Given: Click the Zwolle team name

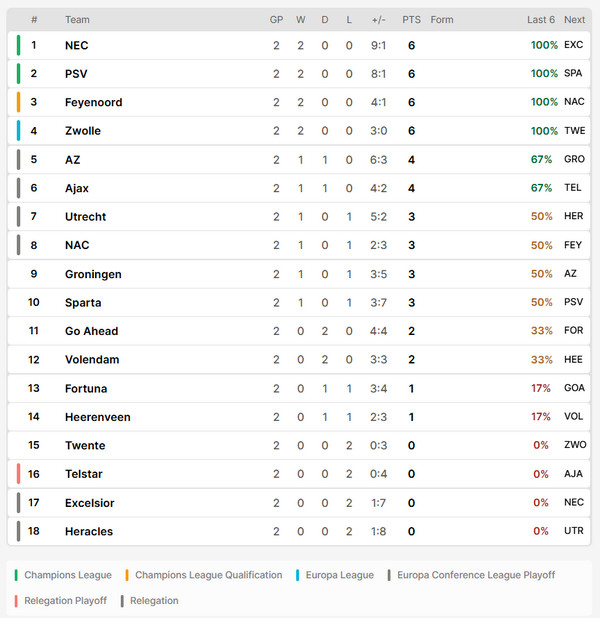Looking at the screenshot, I should pyautogui.click(x=83, y=131).
